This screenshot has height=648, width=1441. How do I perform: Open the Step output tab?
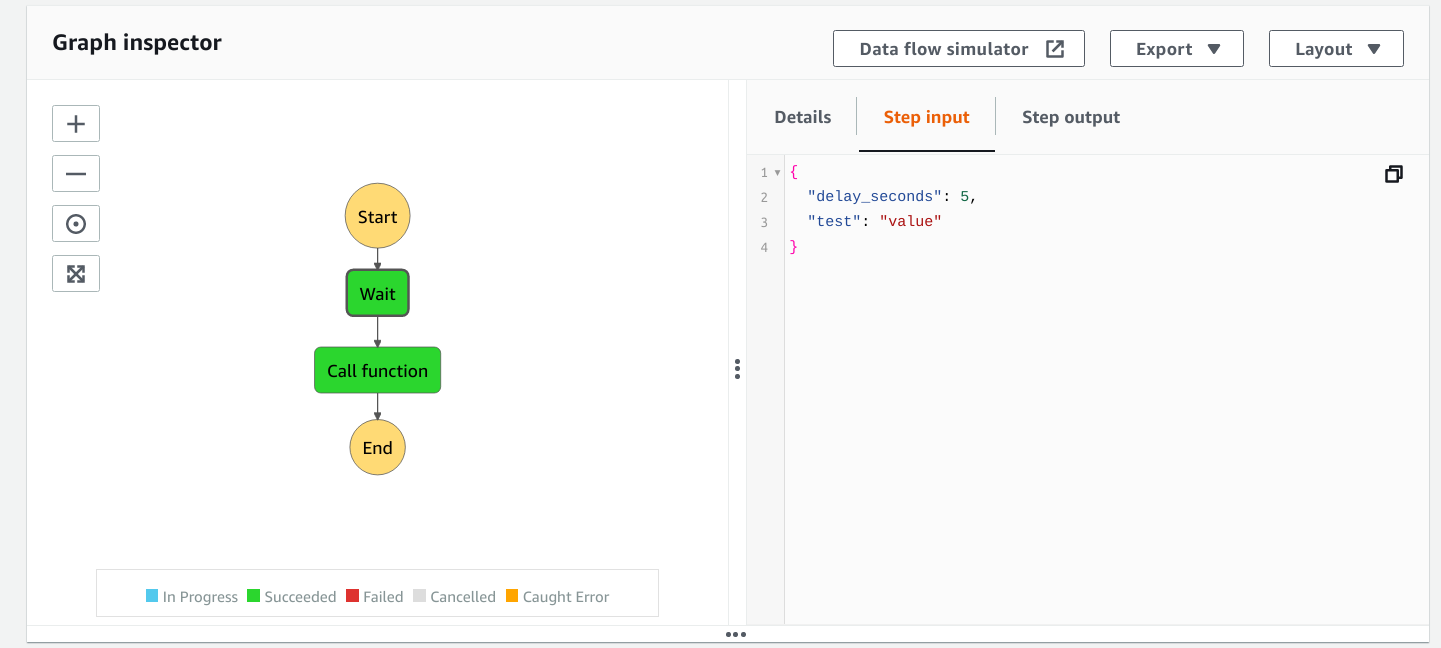[x=1070, y=117]
